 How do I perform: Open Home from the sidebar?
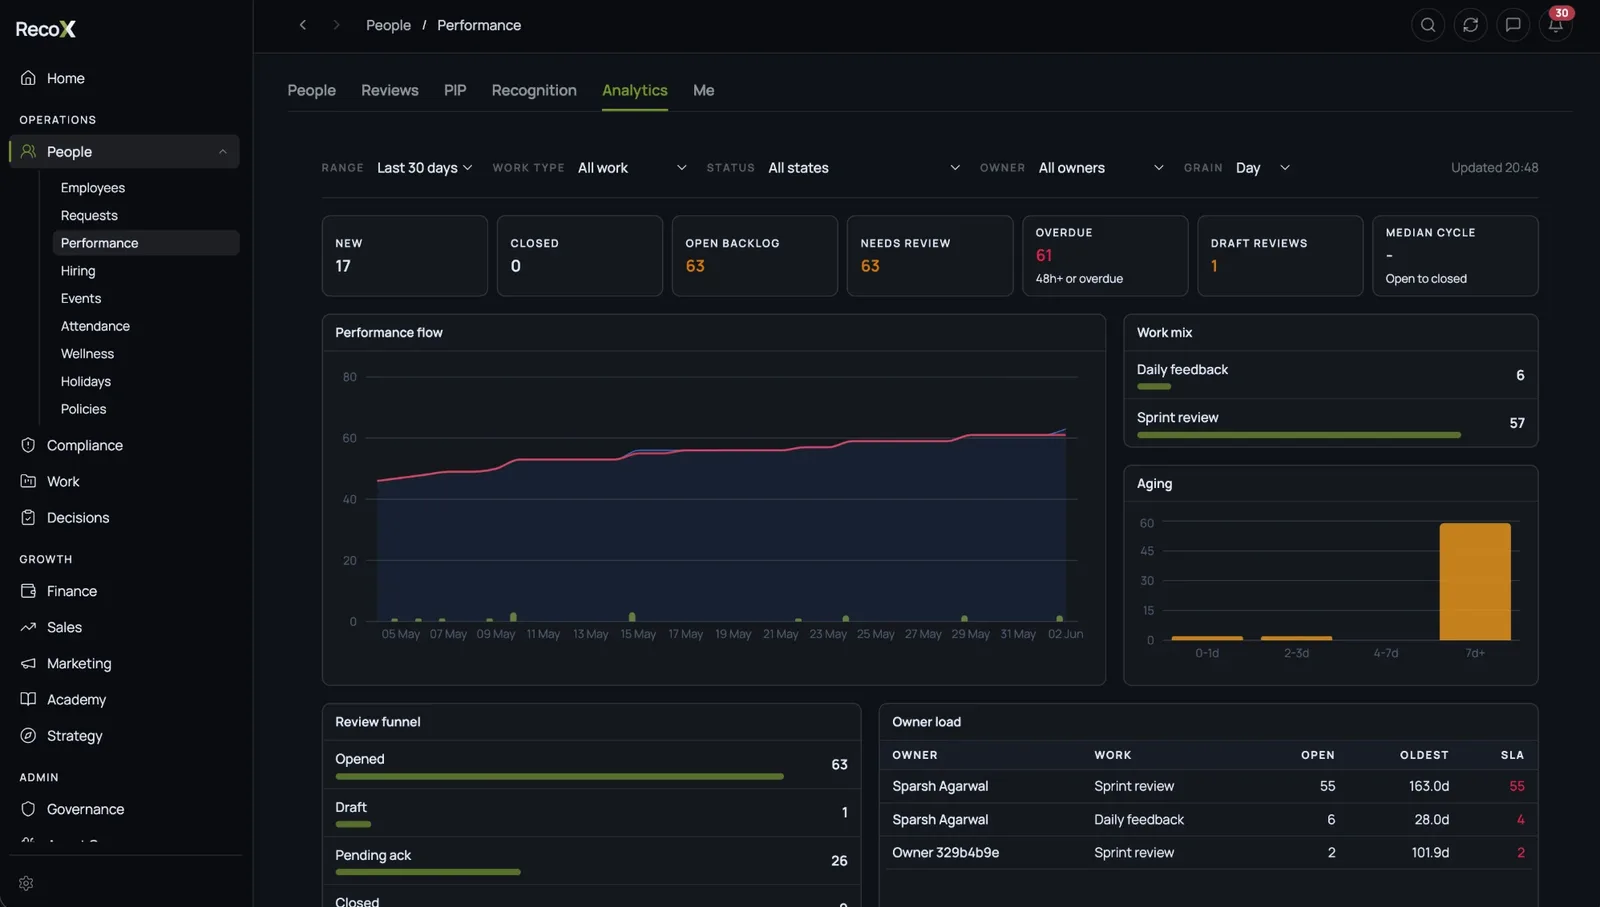(65, 78)
